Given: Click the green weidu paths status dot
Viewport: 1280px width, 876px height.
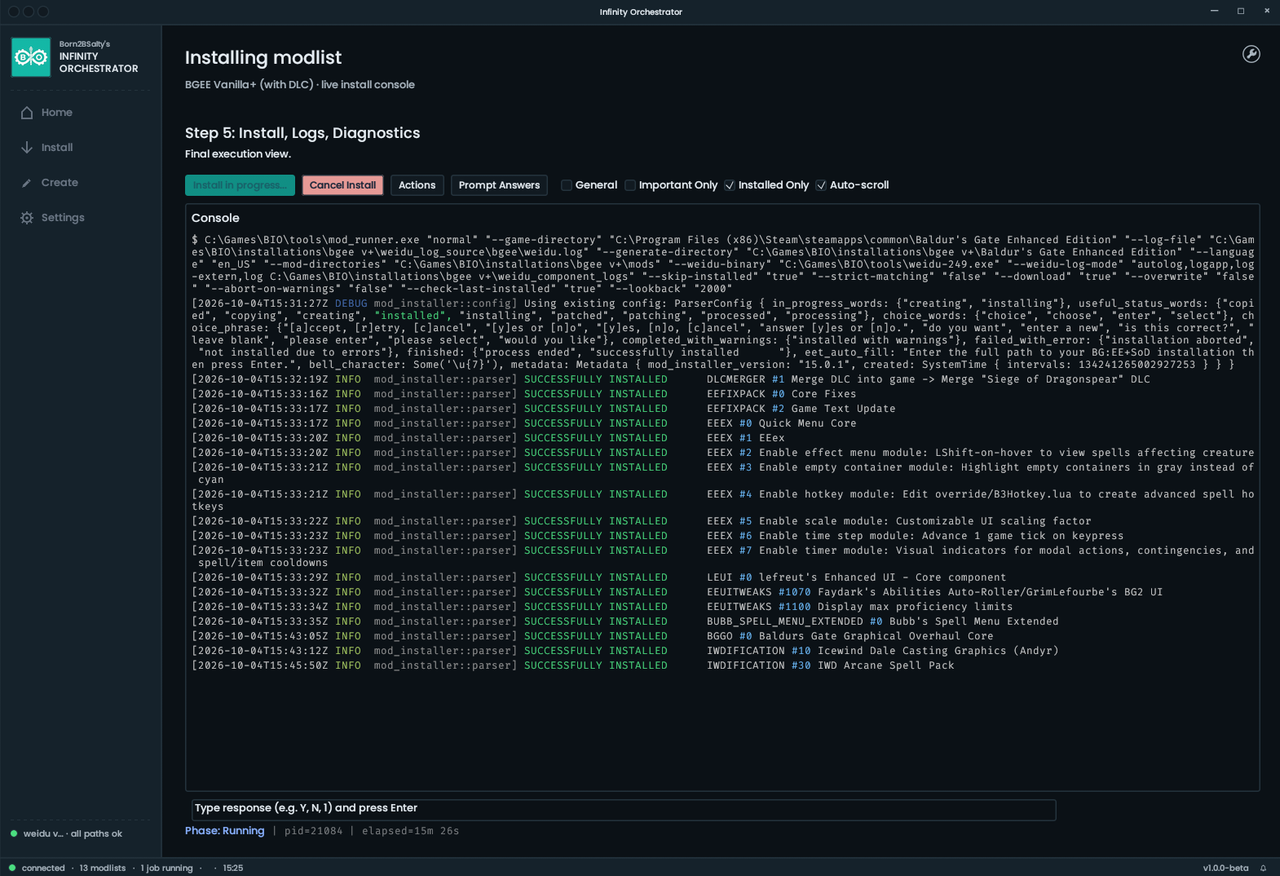Looking at the screenshot, I should (x=14, y=834).
